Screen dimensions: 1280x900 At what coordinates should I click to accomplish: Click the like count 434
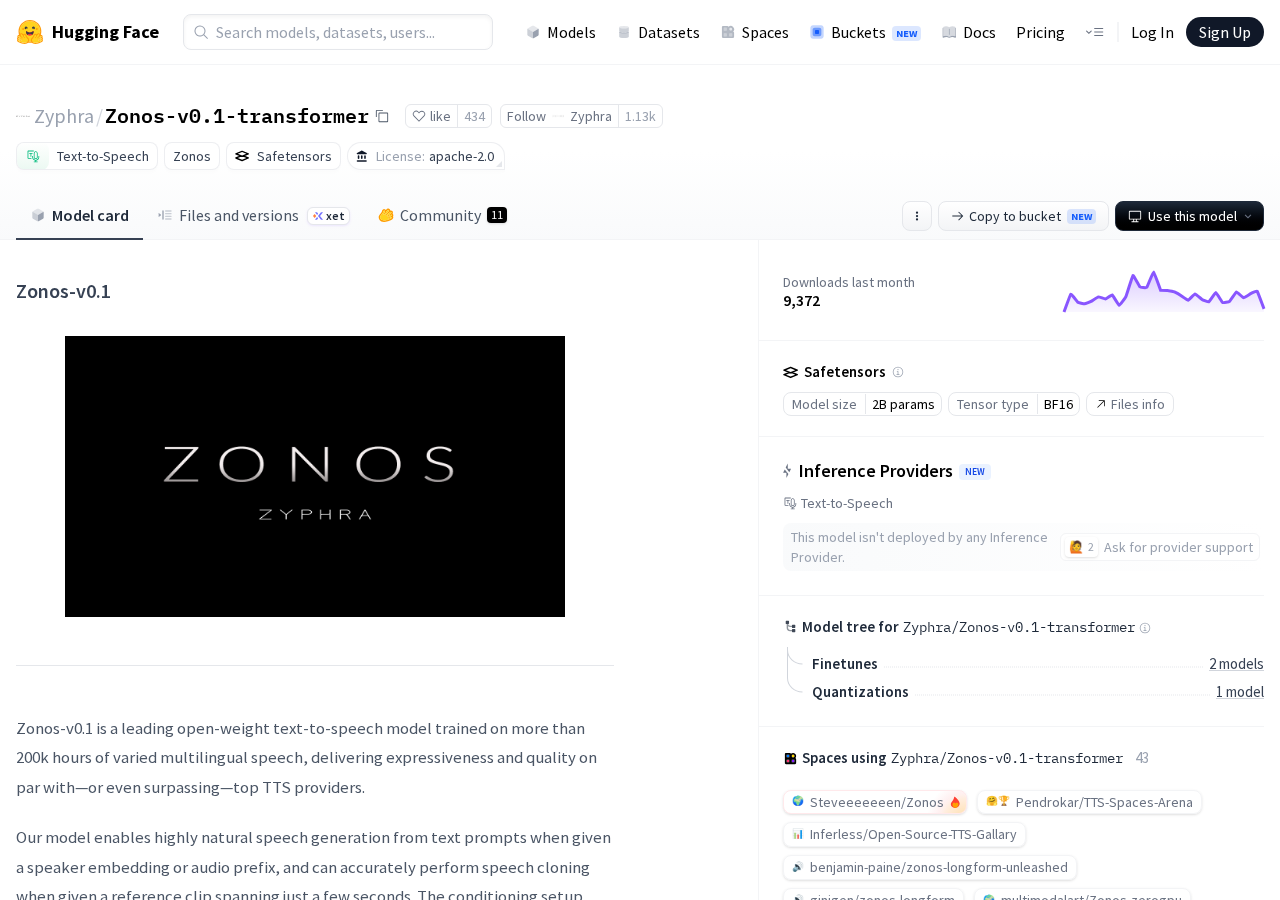[475, 116]
